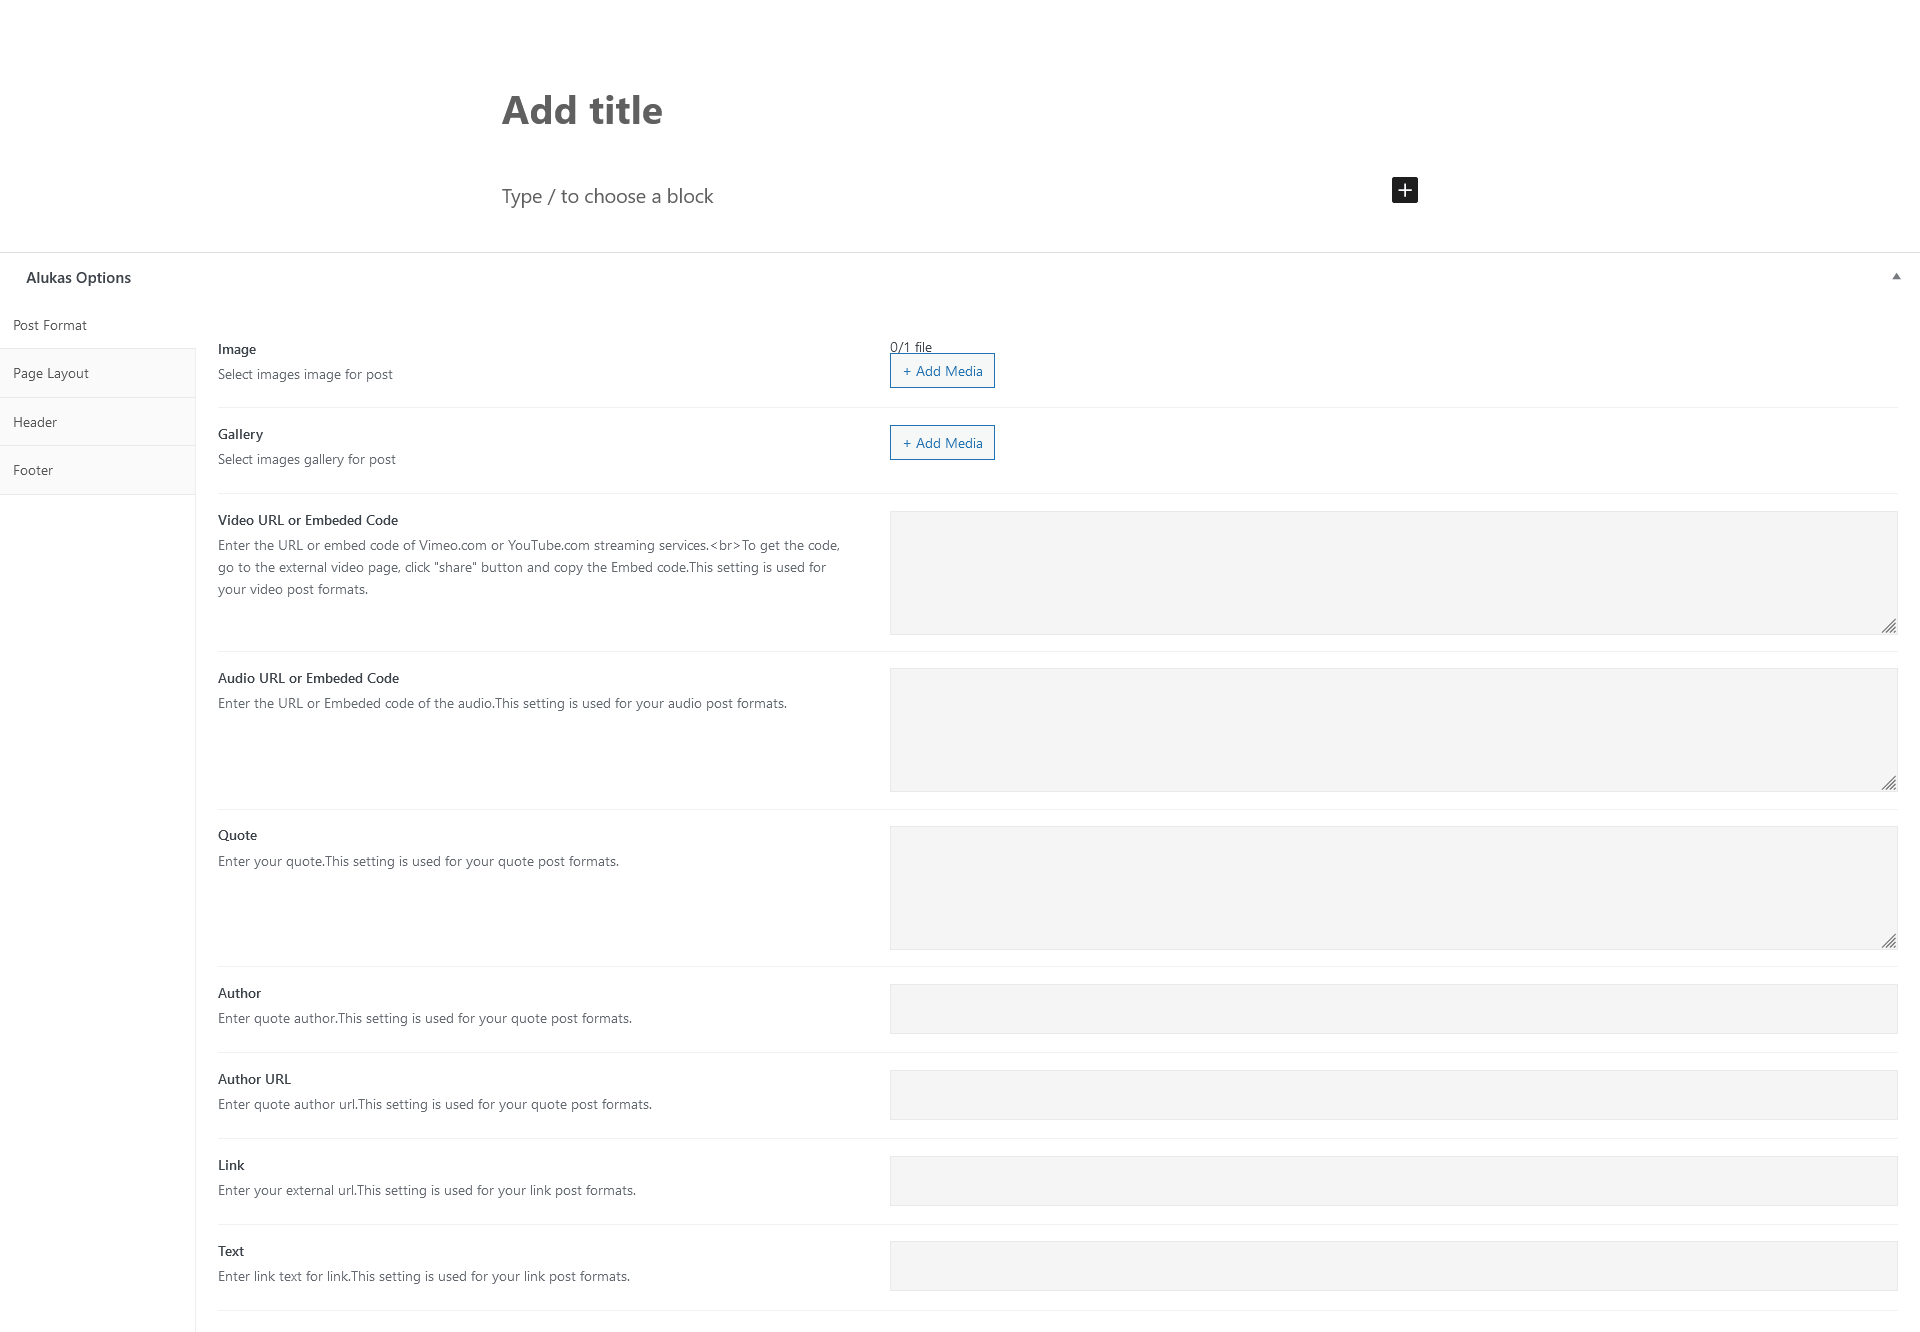Click Add Media button for Gallery
1920x1332 pixels.
coord(942,443)
